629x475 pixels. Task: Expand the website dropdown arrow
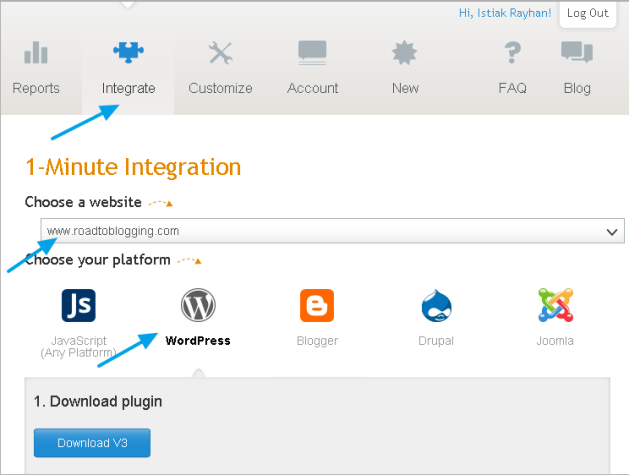612,232
